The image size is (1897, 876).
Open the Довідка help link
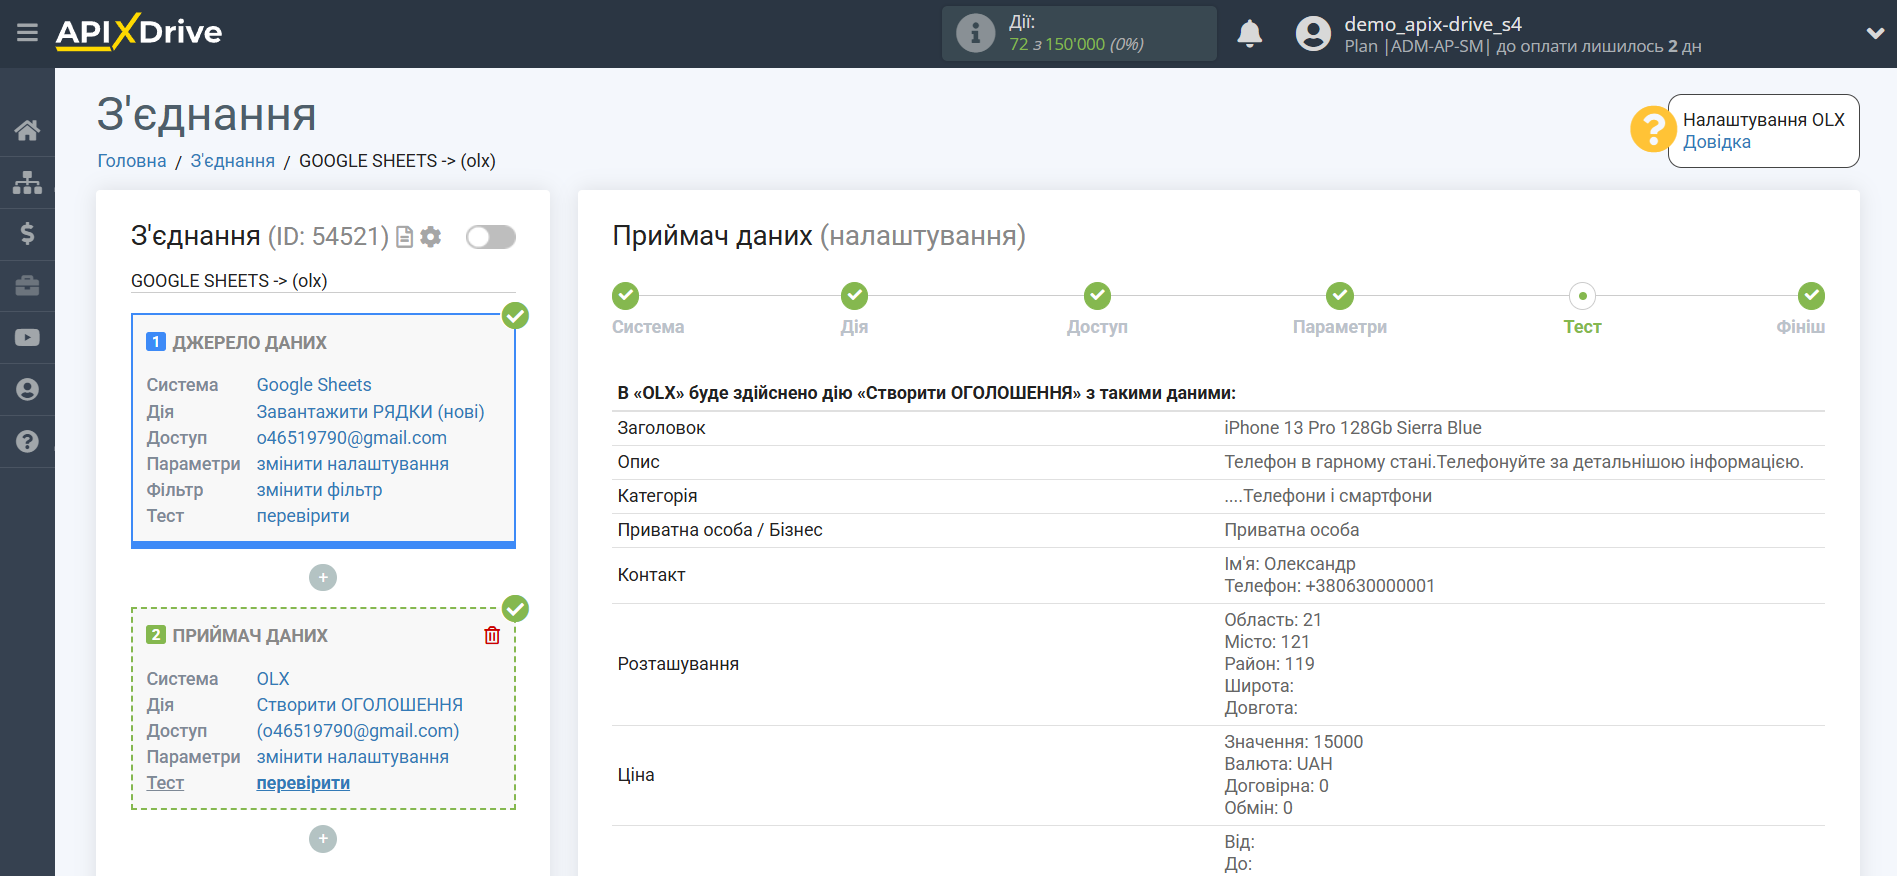(x=1716, y=142)
